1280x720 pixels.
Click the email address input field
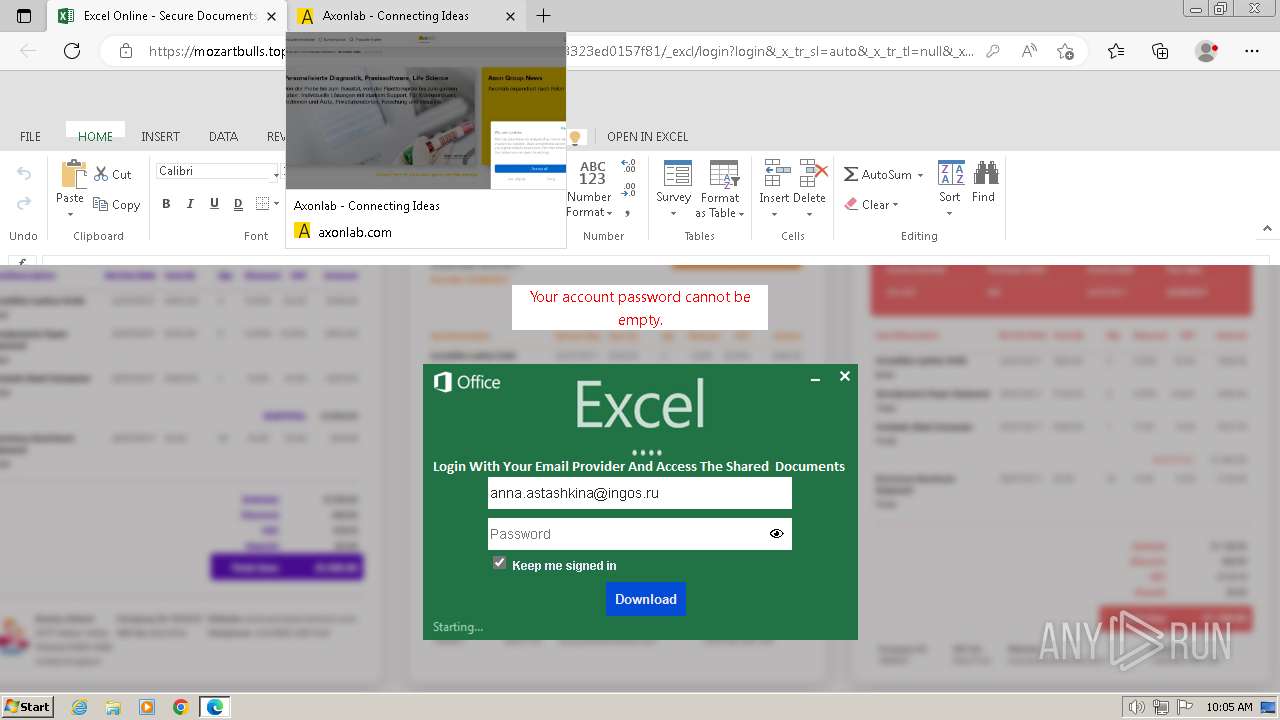640,493
